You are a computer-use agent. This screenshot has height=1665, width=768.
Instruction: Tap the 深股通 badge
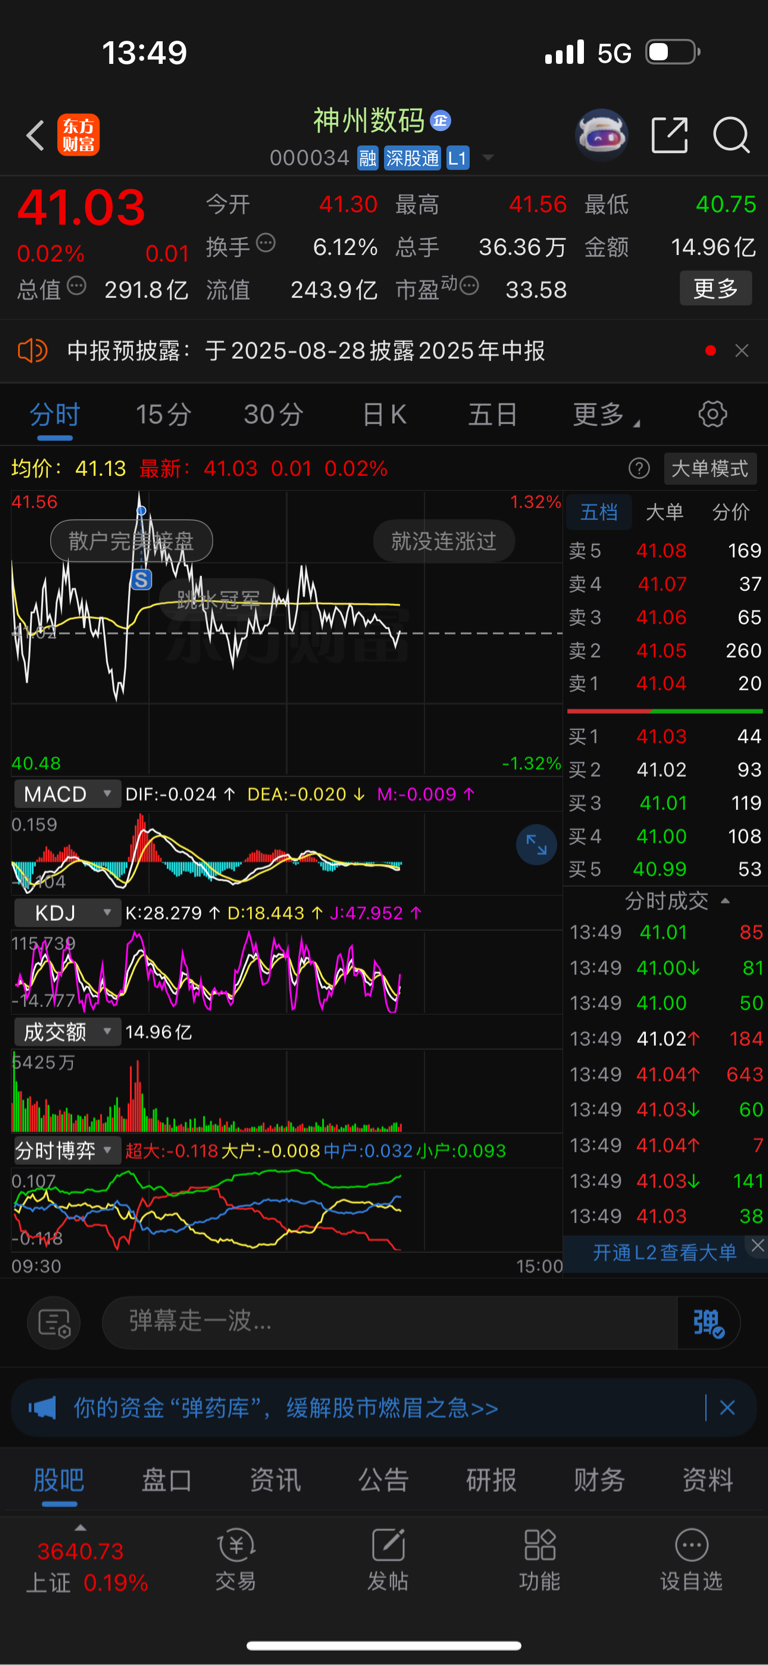coord(412,158)
